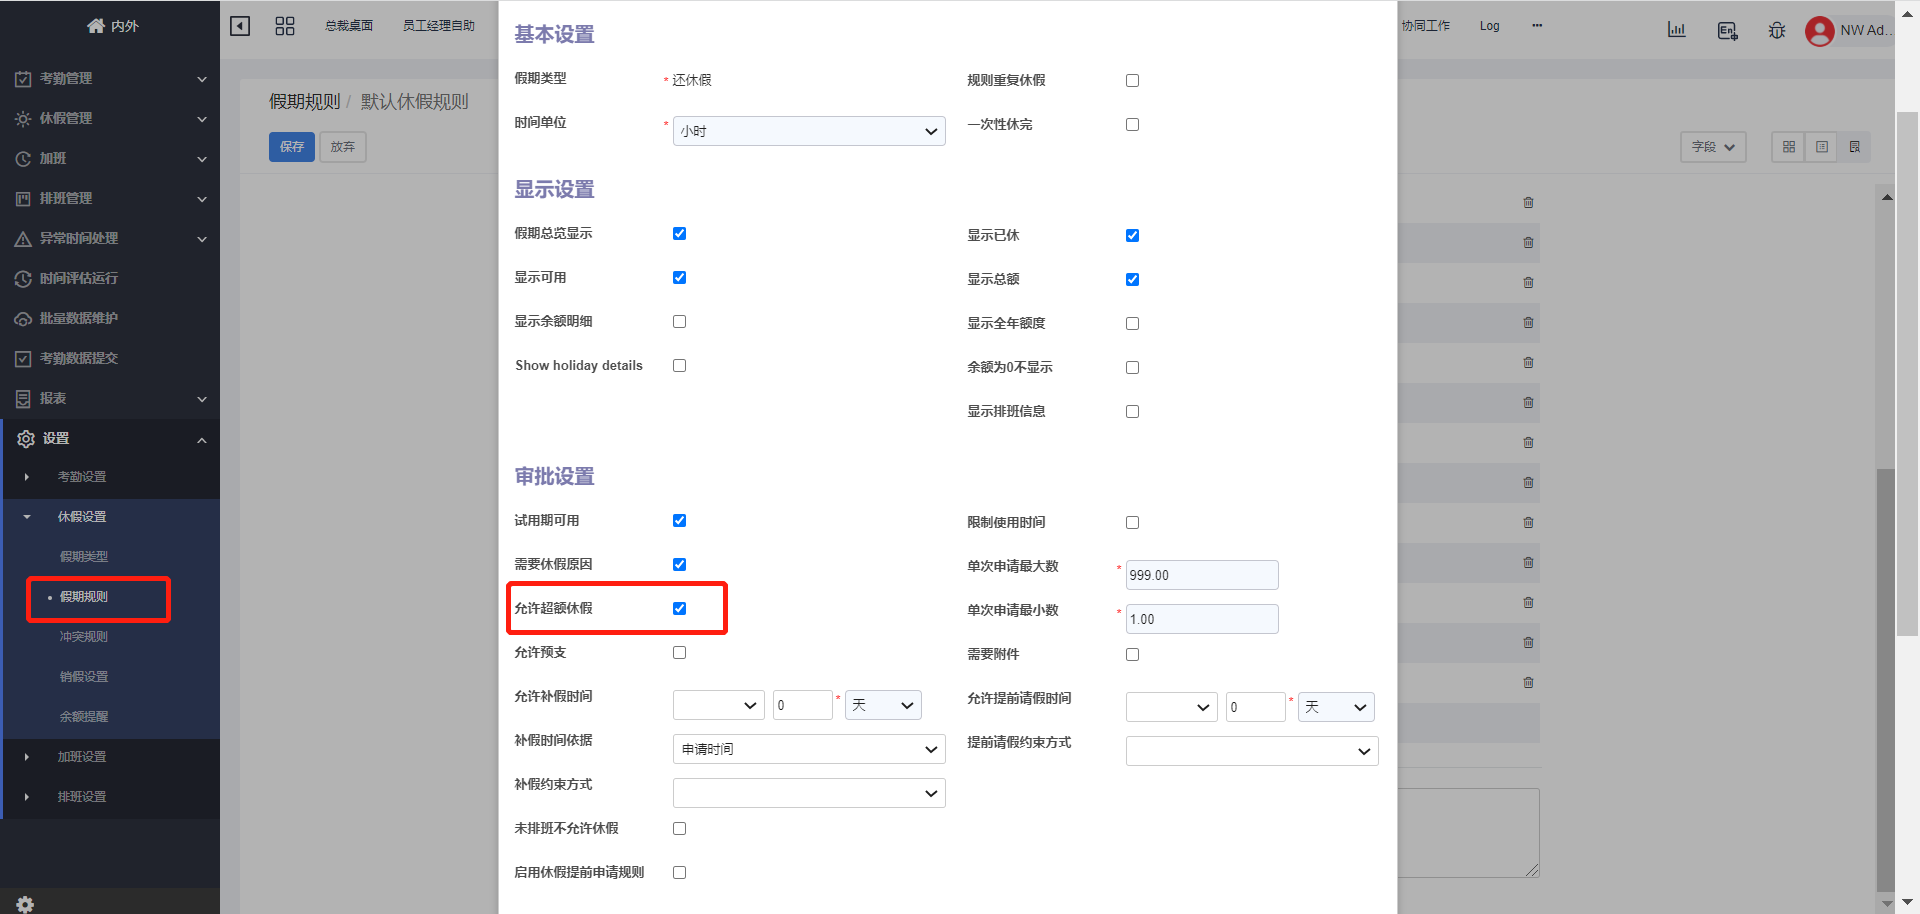Enable the 规则重复休假 checkbox
Image resolution: width=1920 pixels, height=914 pixels.
(x=1131, y=80)
